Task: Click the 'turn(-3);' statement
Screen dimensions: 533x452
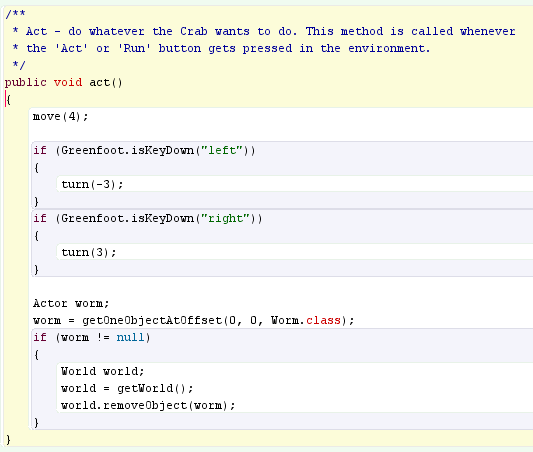Action: (92, 185)
